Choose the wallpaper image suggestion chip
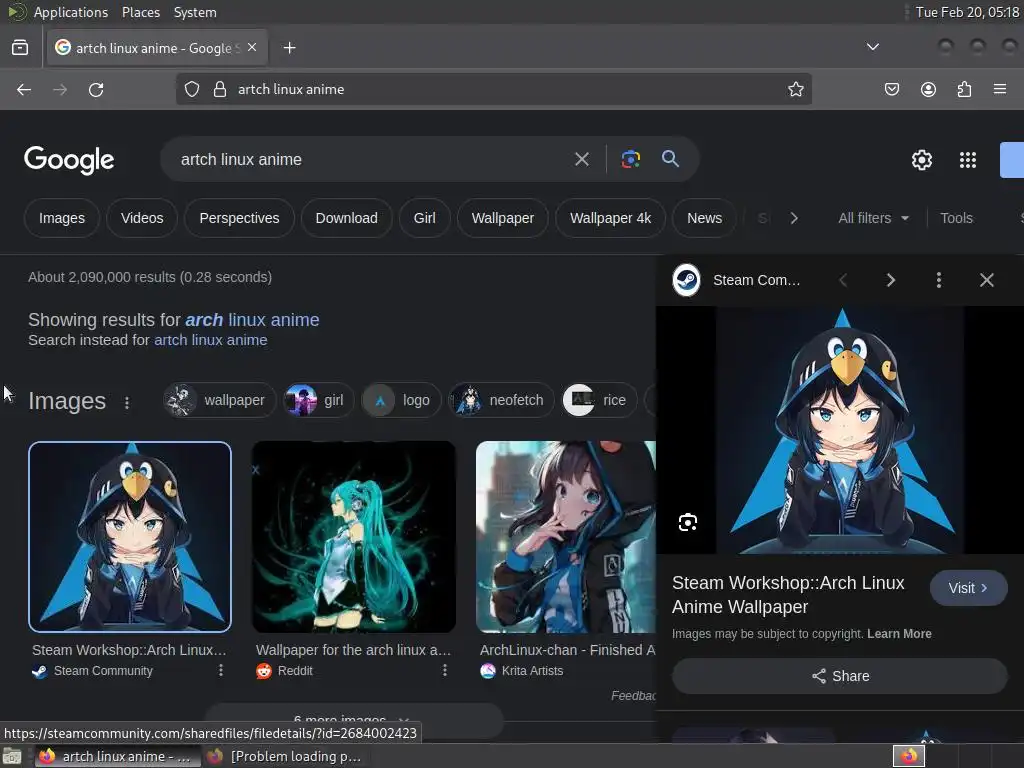1024x768 pixels. (x=219, y=400)
